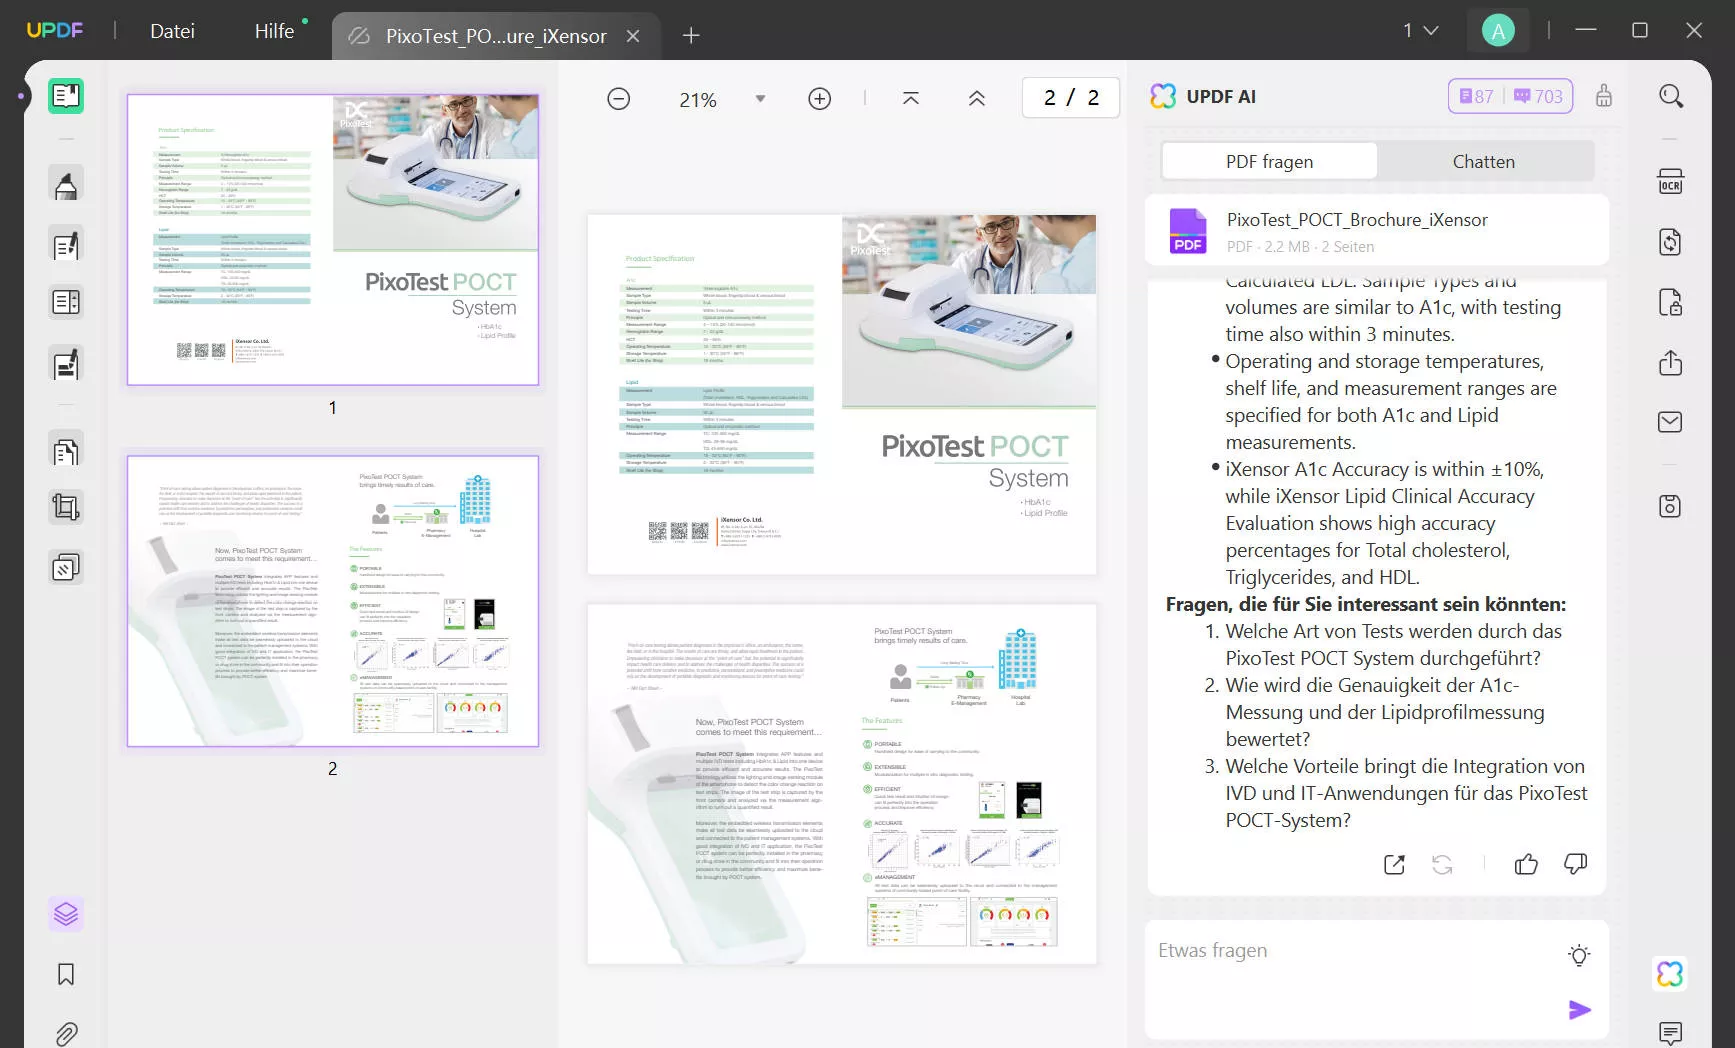This screenshot has width=1735, height=1048.
Task: Switch to the Chatten tab
Action: (x=1483, y=161)
